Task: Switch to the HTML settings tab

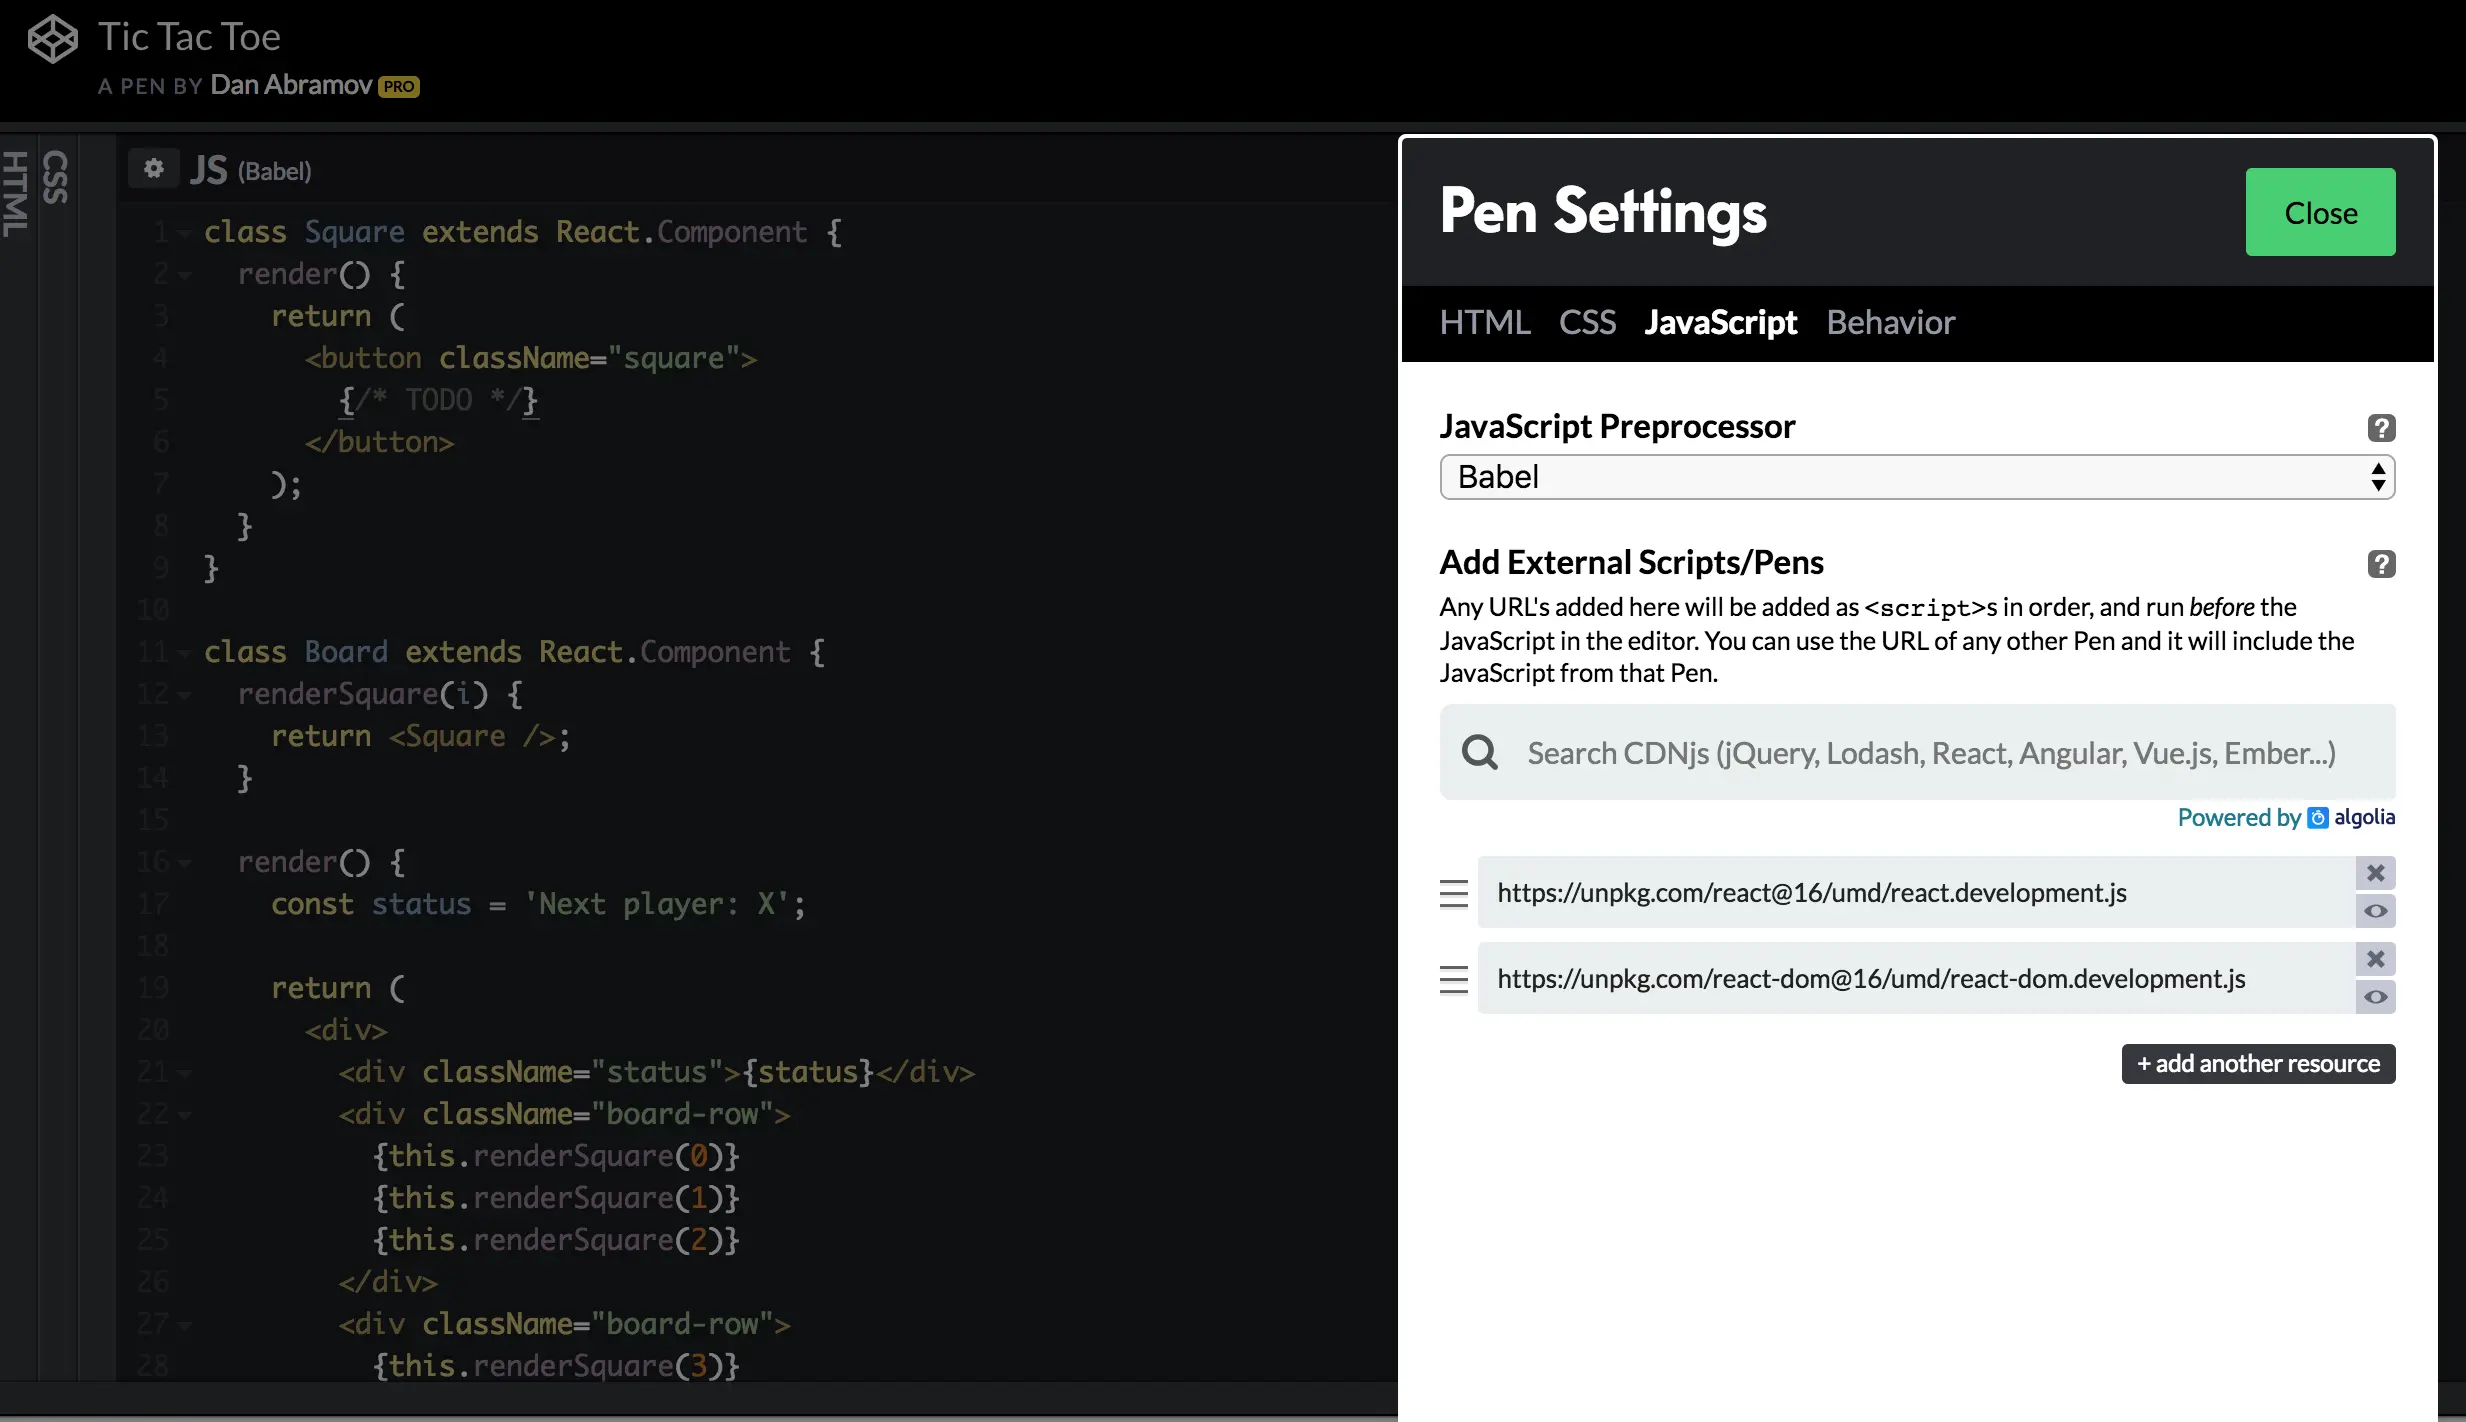Action: tap(1484, 323)
